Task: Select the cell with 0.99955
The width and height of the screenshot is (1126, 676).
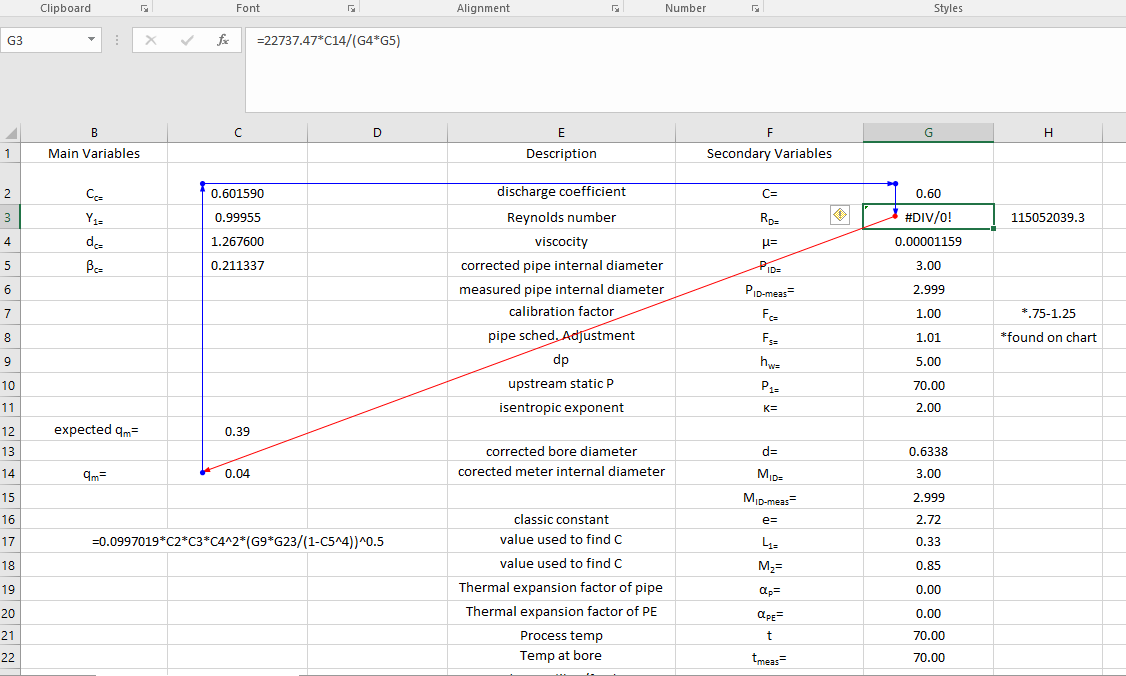Action: 238,218
